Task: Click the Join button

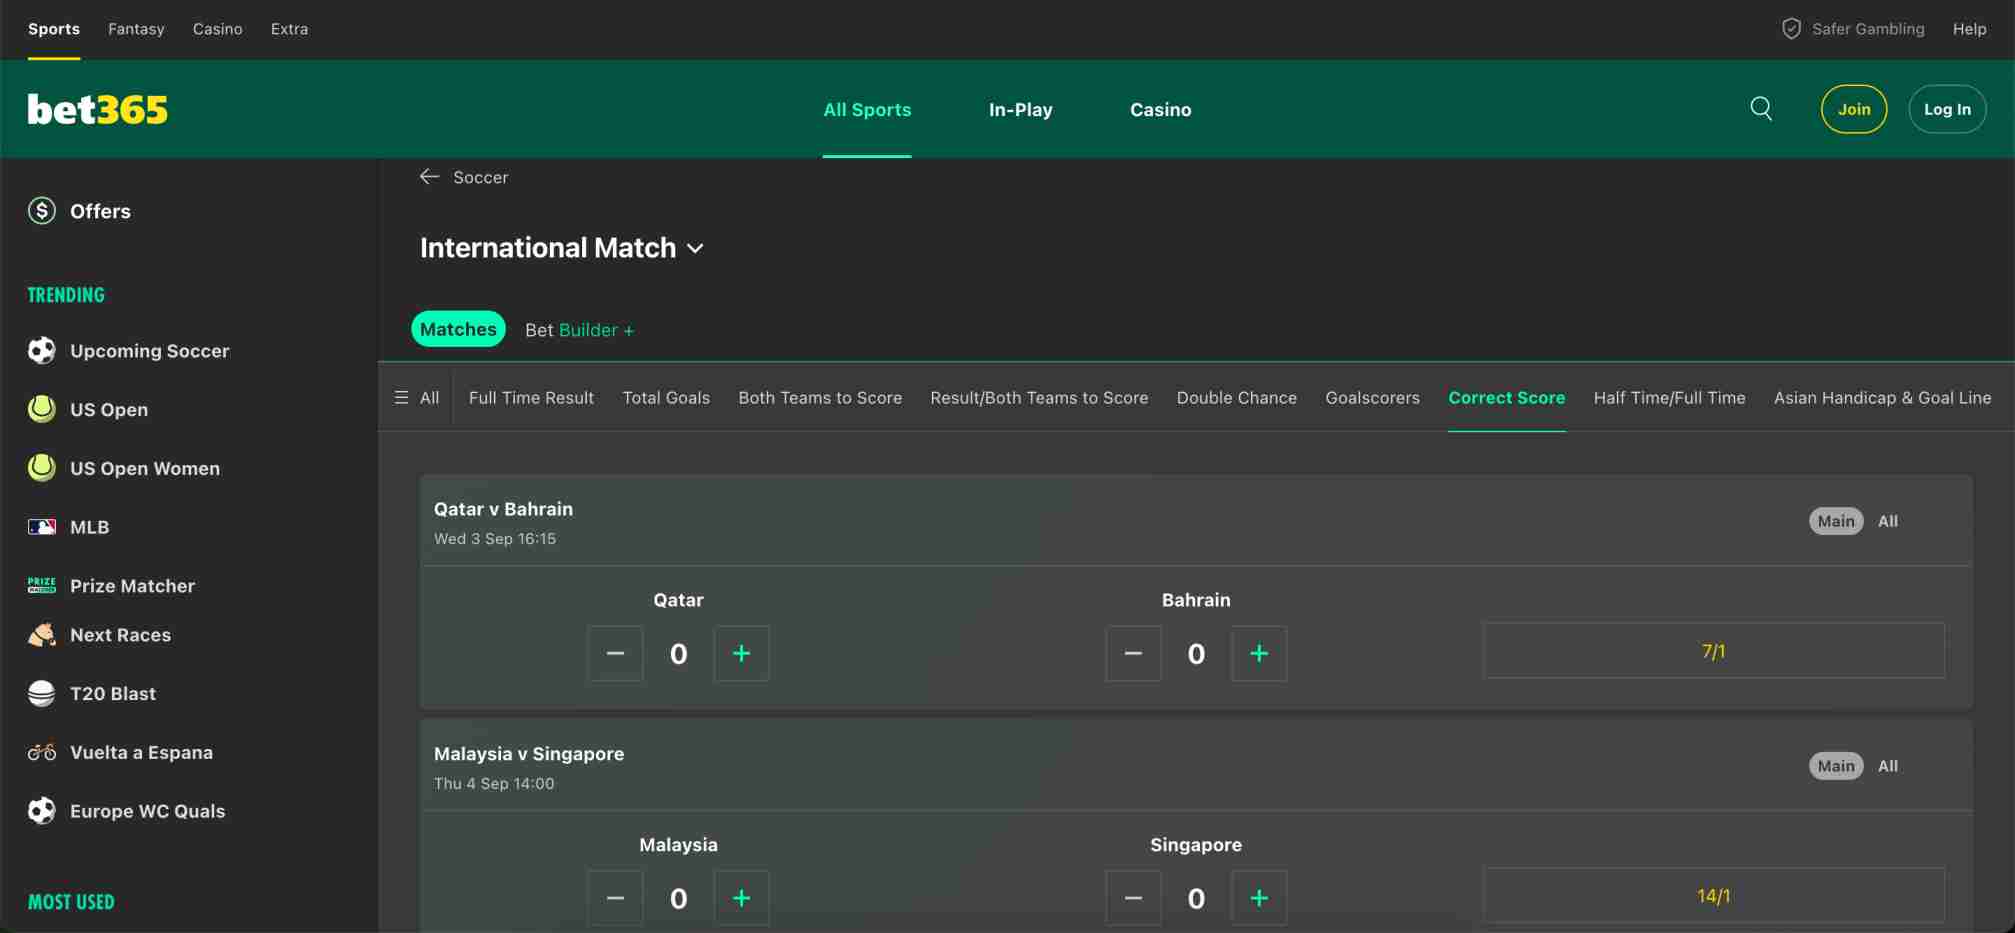Action: click(x=1854, y=109)
